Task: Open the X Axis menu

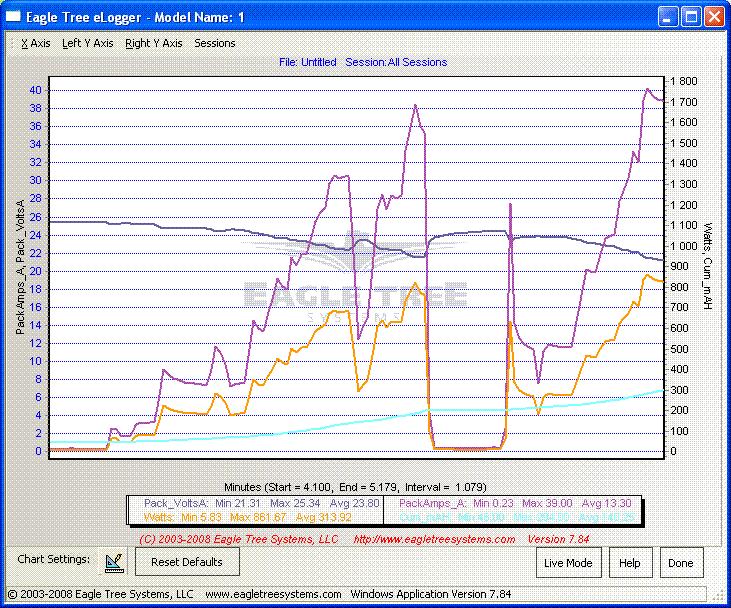Action: click(x=35, y=43)
